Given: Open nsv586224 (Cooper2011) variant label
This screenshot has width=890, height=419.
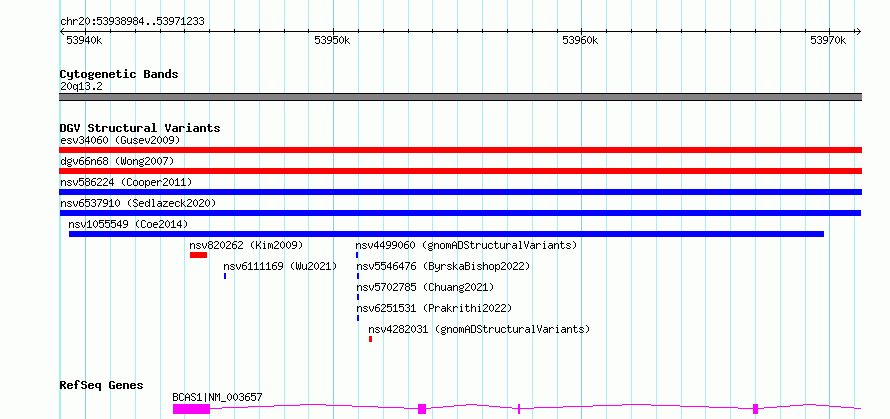Looking at the screenshot, I should [126, 182].
